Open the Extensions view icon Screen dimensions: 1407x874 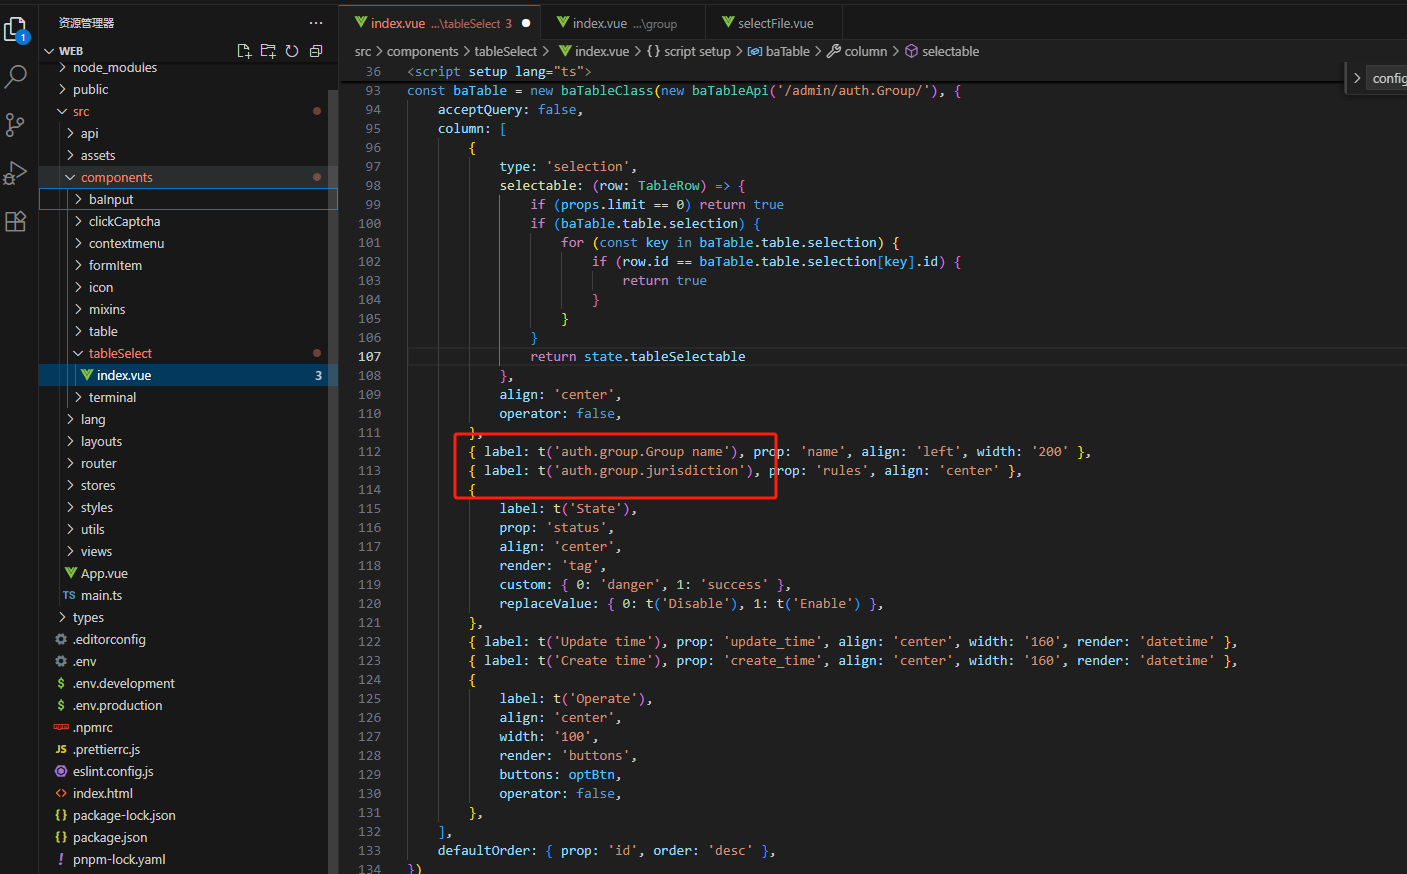pos(15,221)
